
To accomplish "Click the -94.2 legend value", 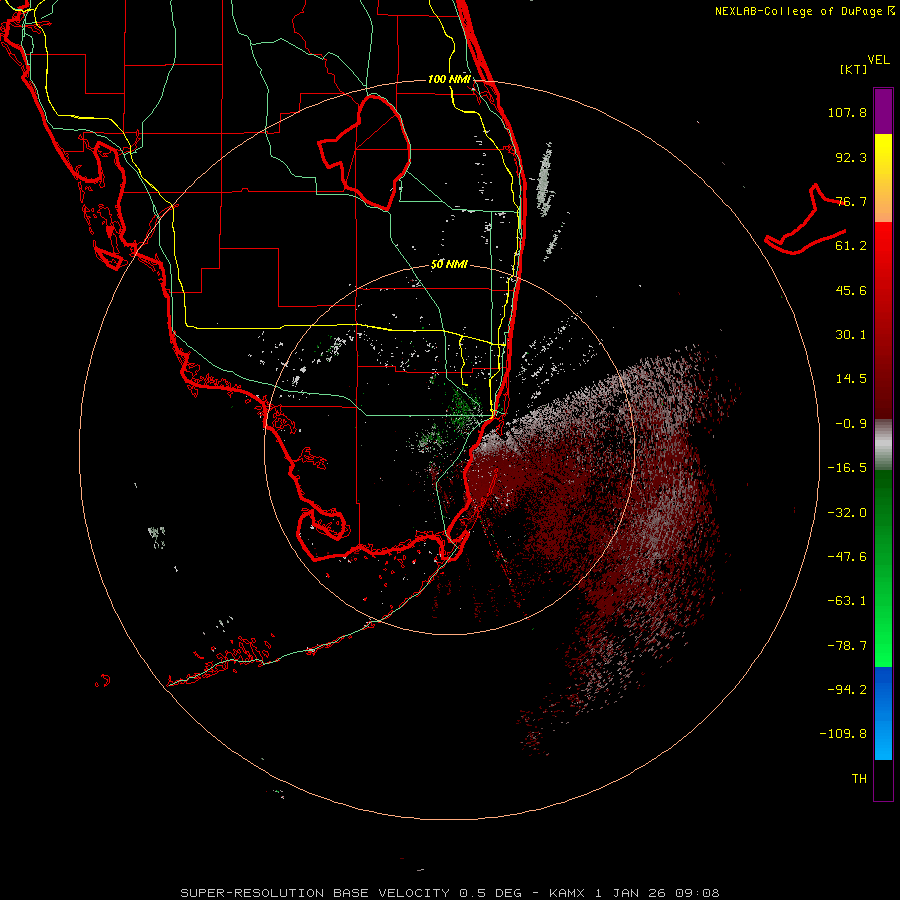I will click(x=847, y=689).
